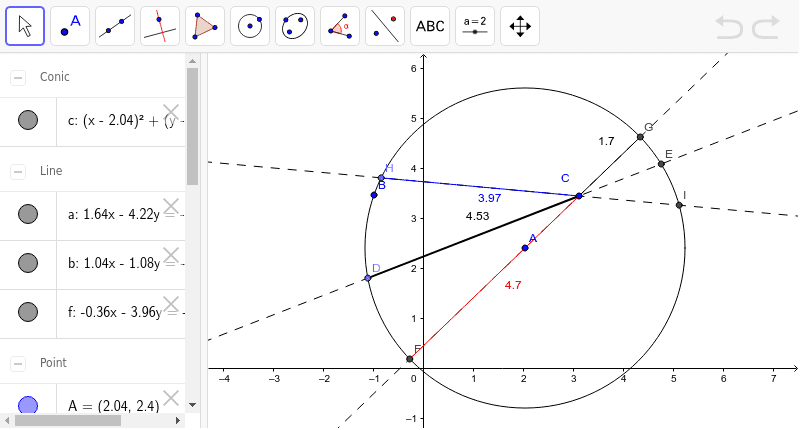
Task: Collapse the Point group
Action: (x=18, y=363)
